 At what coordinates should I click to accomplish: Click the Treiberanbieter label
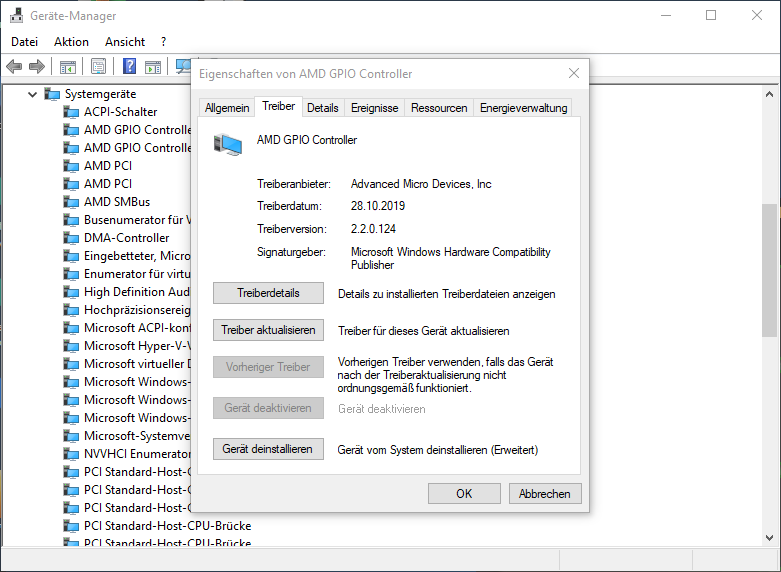tap(294, 184)
